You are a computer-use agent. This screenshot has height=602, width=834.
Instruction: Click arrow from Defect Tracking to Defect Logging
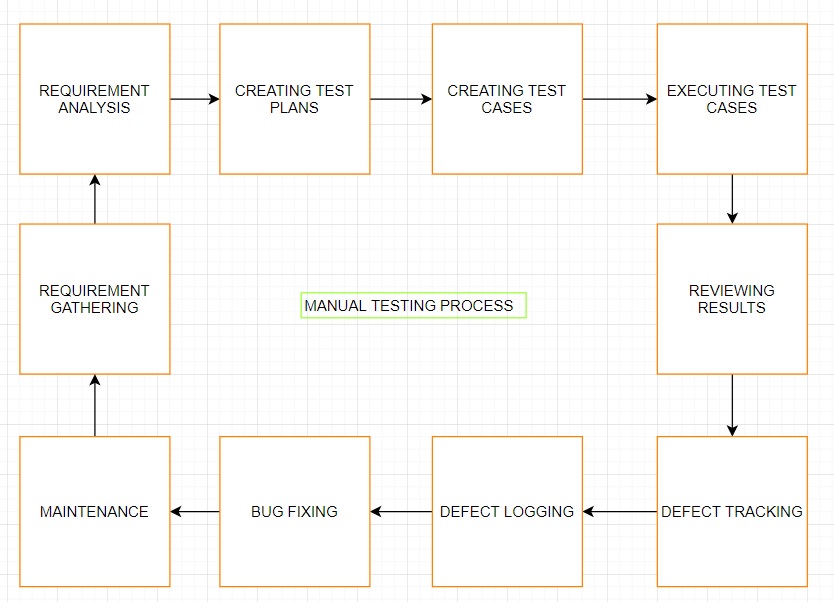620,511
